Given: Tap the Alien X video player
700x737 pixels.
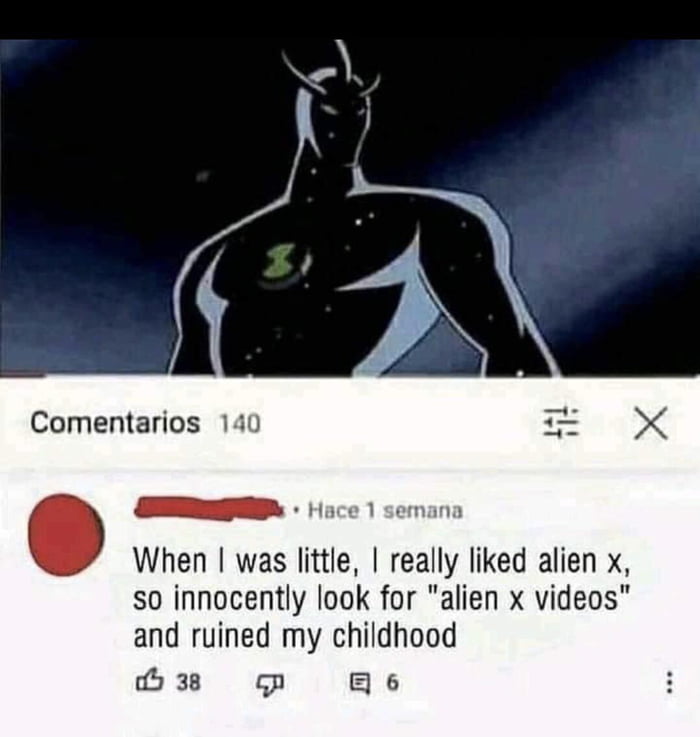Looking at the screenshot, I should [350, 208].
